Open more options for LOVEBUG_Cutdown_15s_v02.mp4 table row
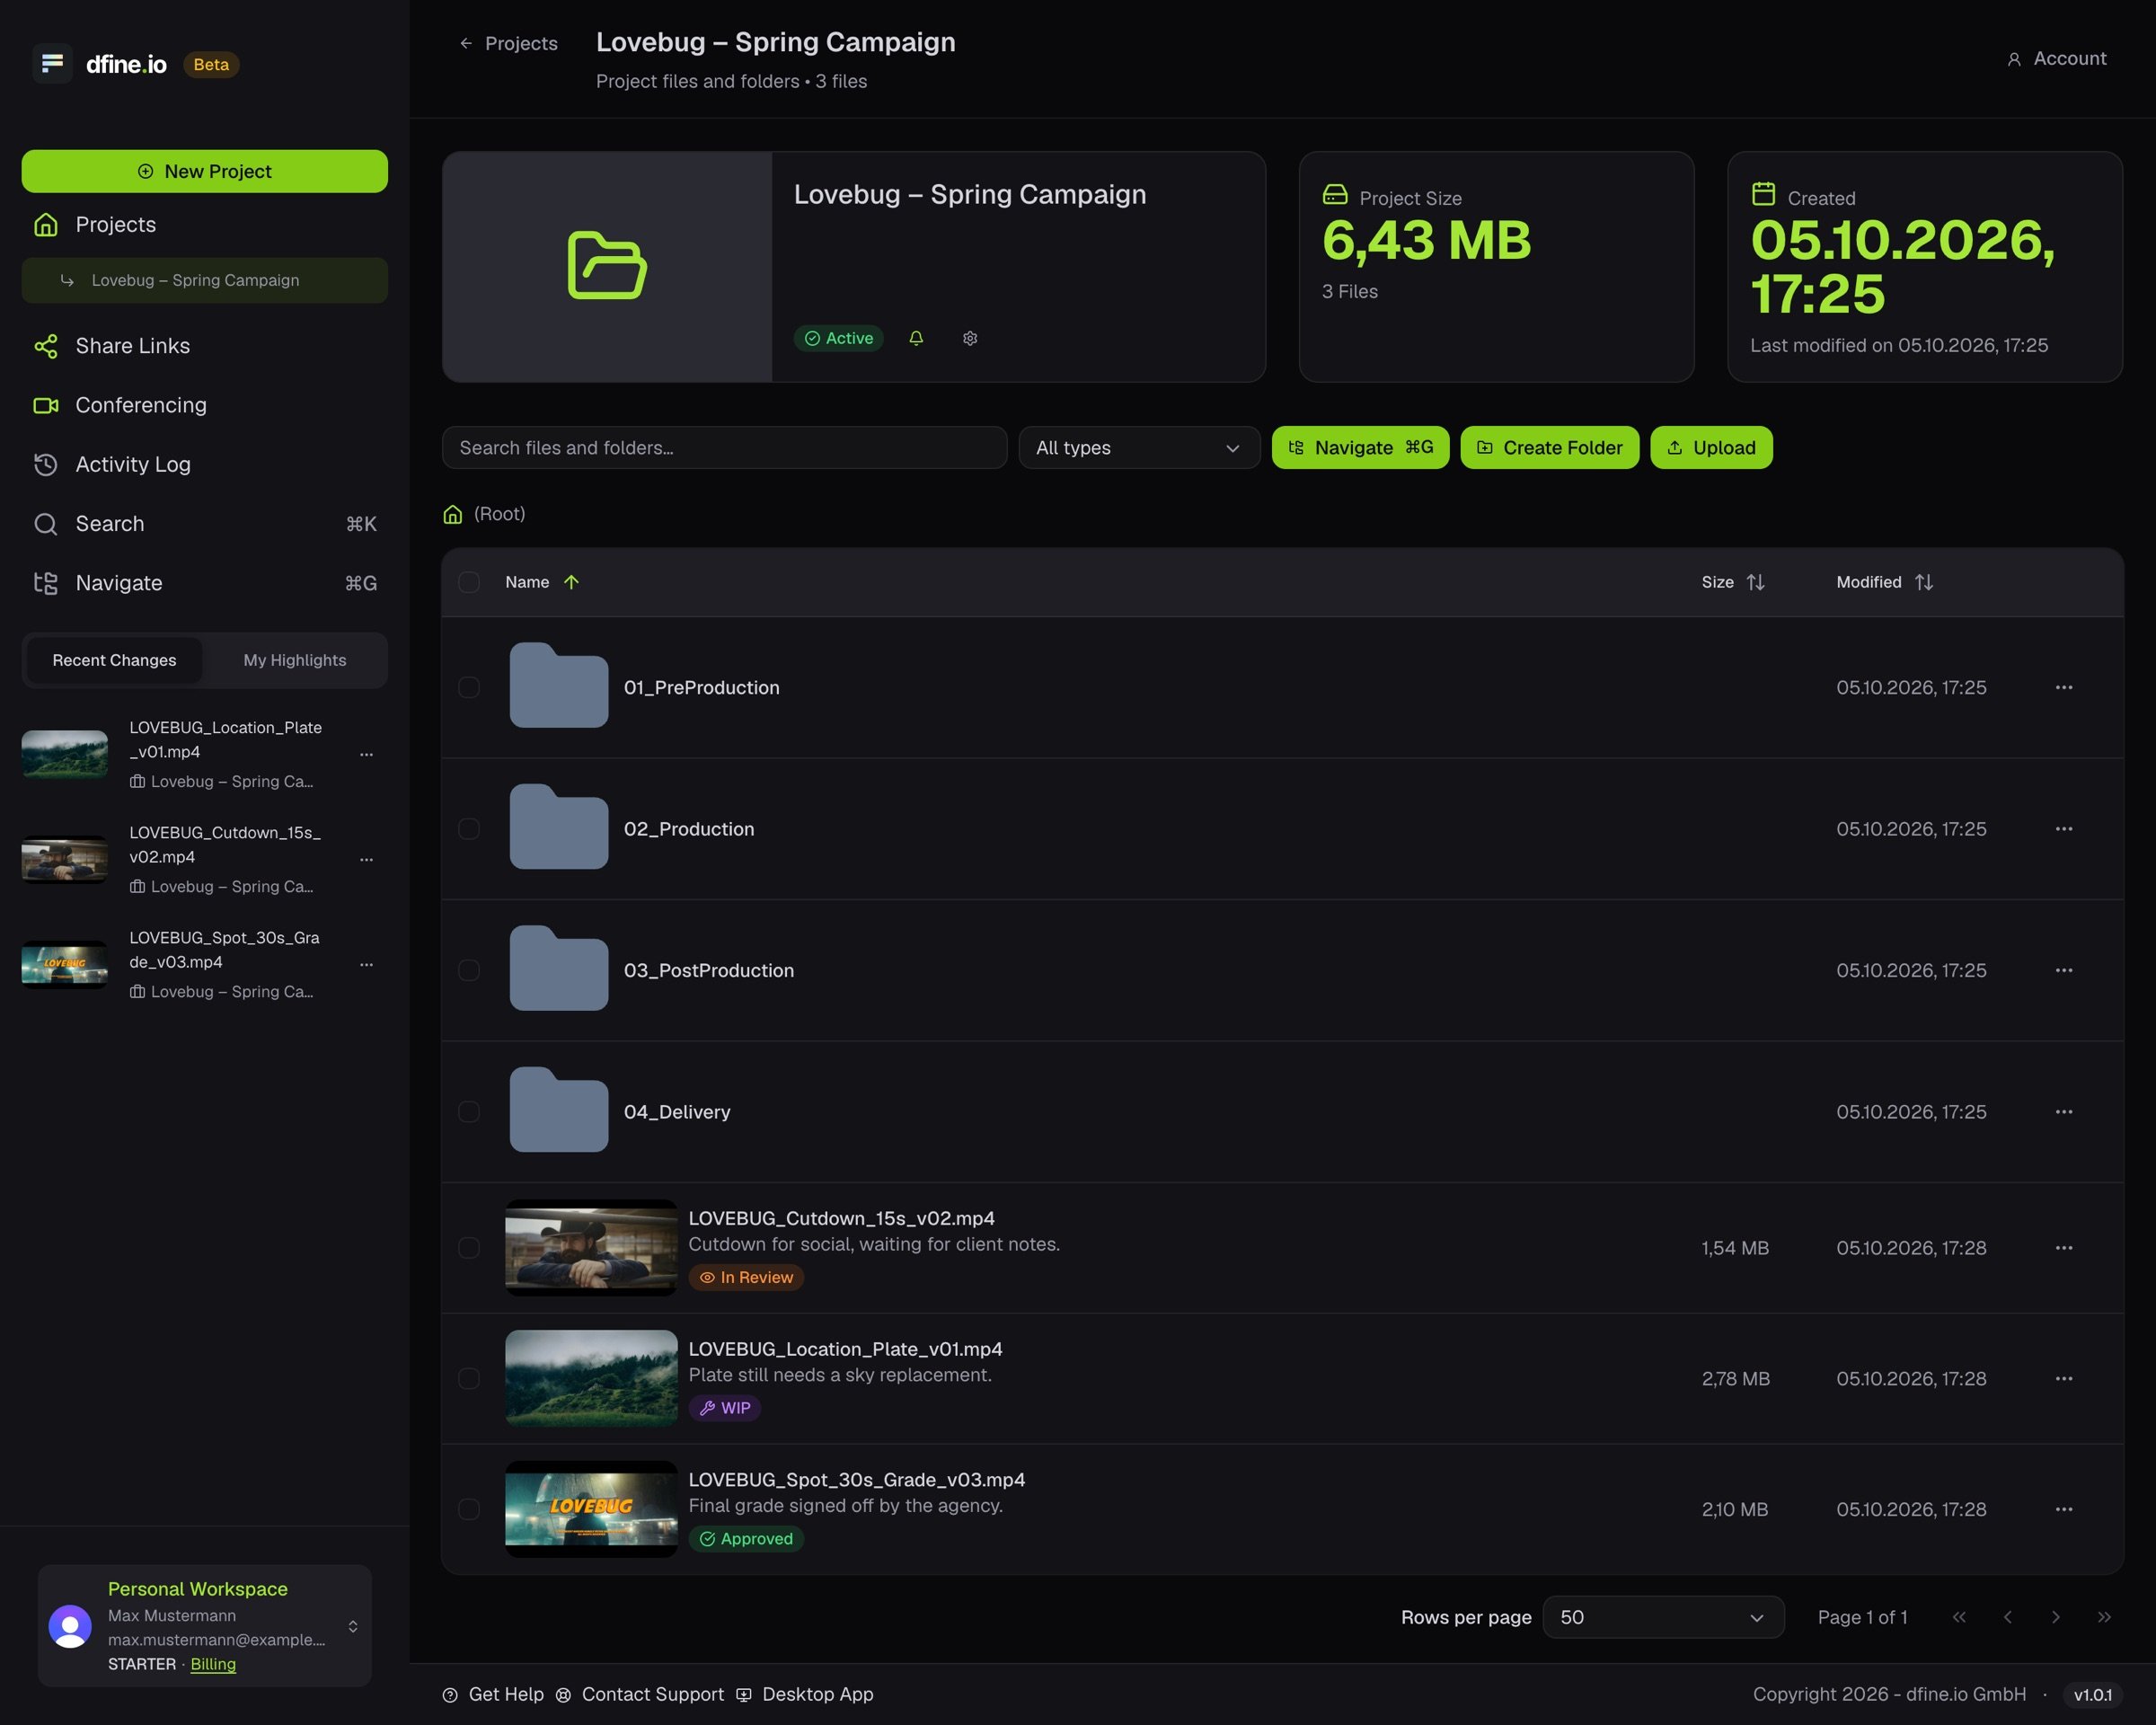Viewport: 2156px width, 1725px height. (x=2064, y=1247)
